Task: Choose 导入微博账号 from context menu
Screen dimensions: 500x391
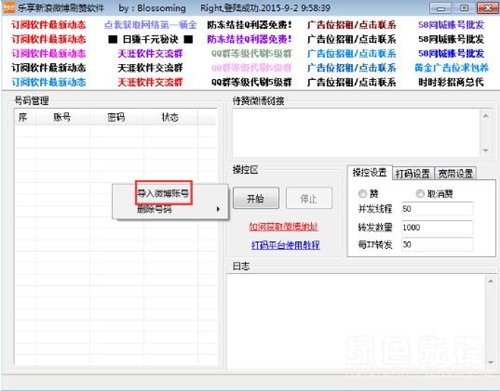Action: (x=163, y=193)
